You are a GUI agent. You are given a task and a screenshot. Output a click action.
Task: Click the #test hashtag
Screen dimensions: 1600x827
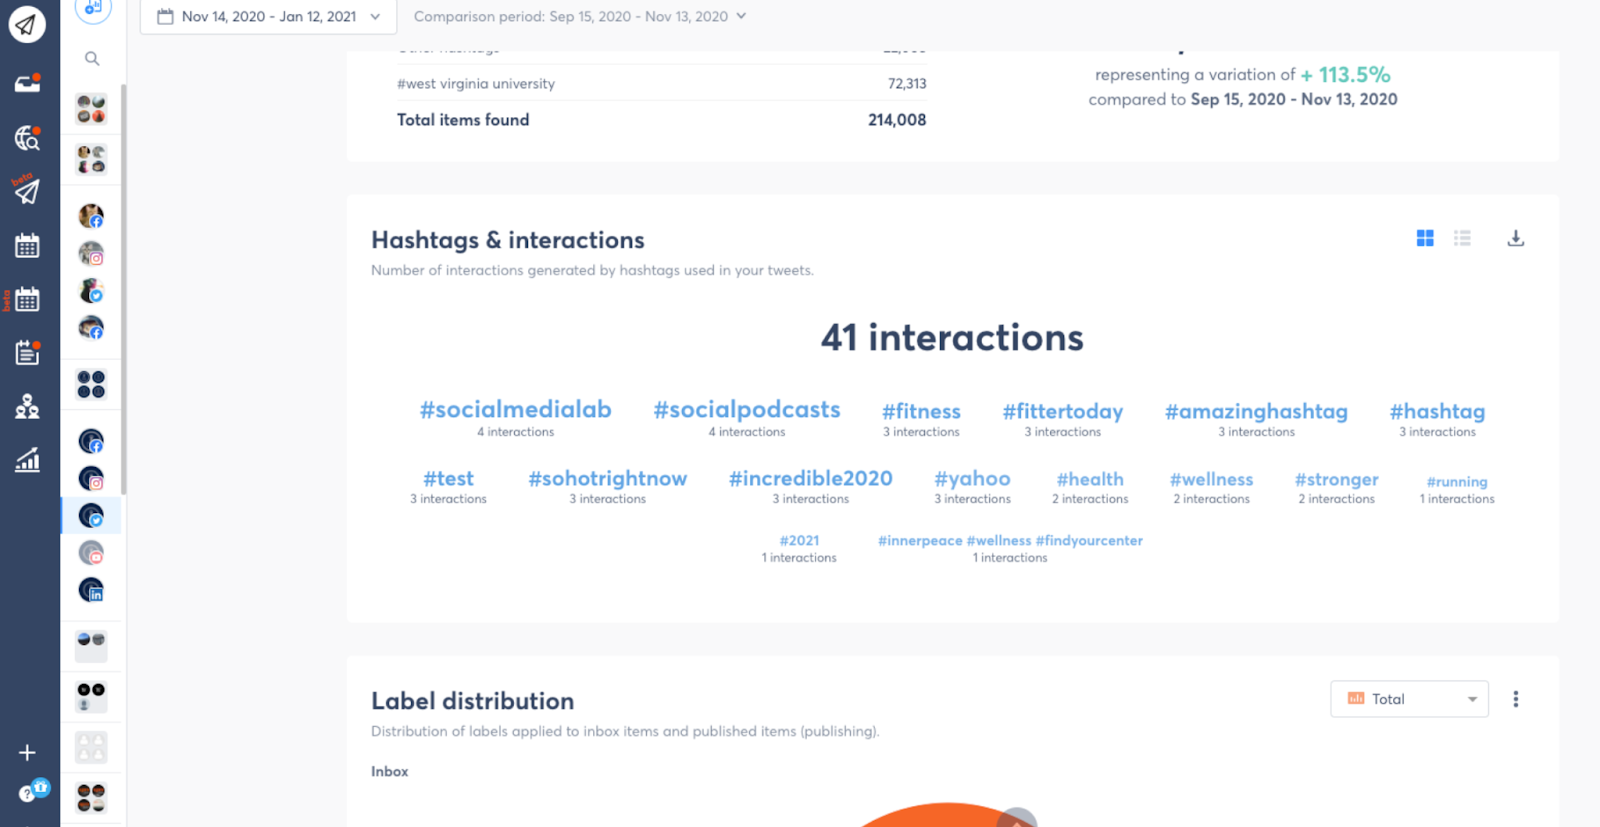pyautogui.click(x=448, y=479)
